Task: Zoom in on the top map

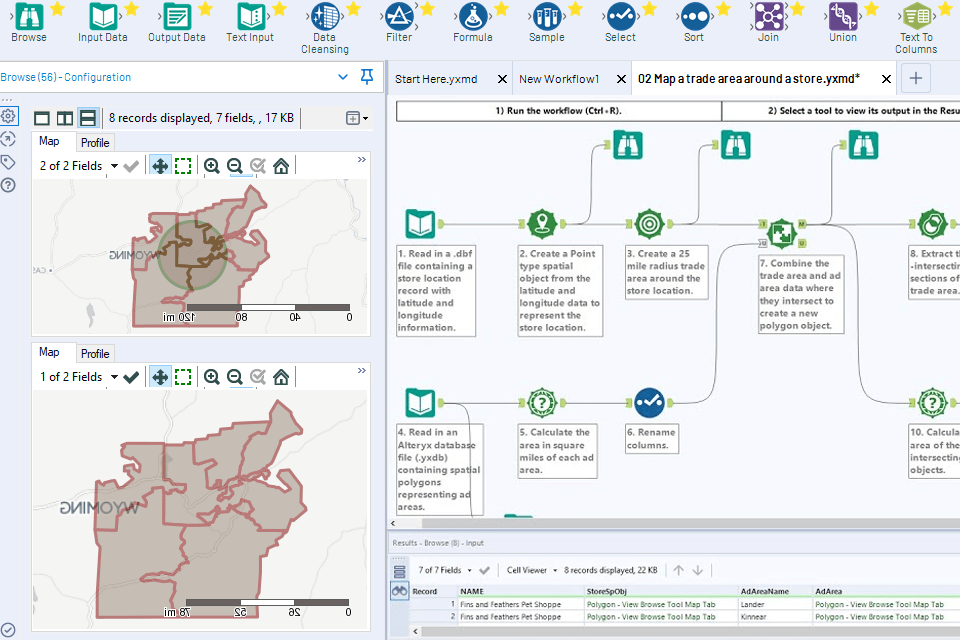Action: 212,166
